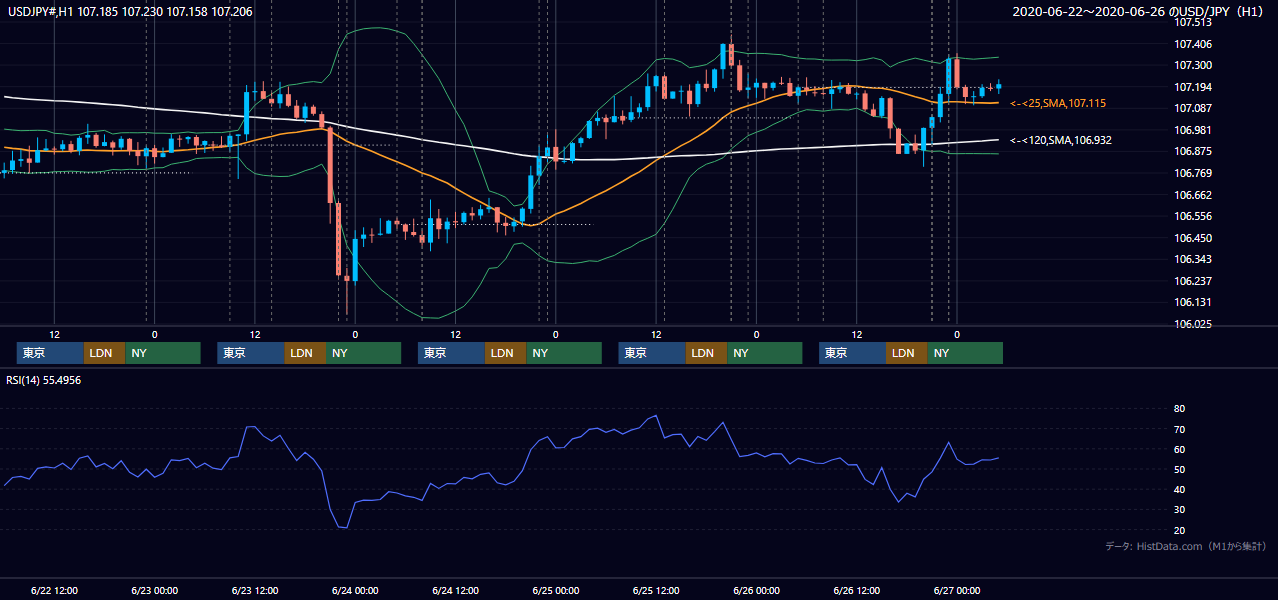1278x600 pixels.
Task: Click the leftmost NY session box
Action: point(163,353)
